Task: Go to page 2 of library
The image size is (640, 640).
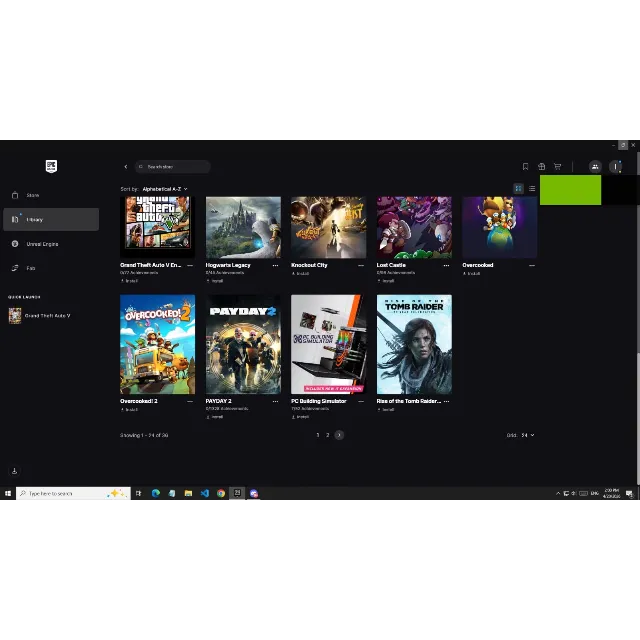Action: point(327,435)
